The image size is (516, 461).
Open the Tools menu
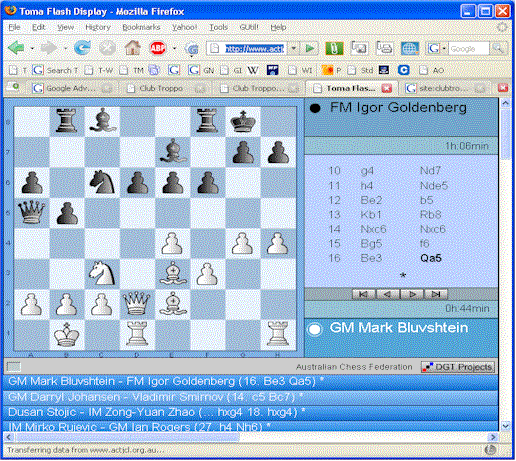[218, 27]
